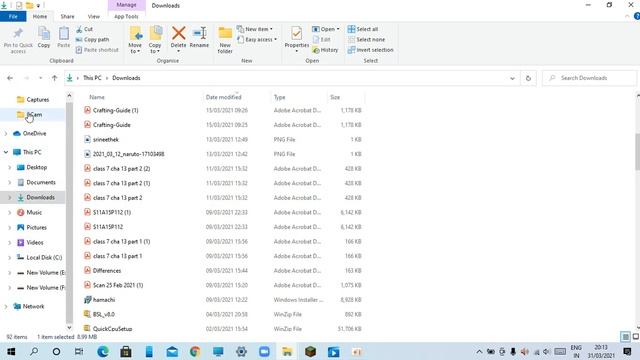640x360 pixels.
Task: Expand the Network tree node
Action: pyautogui.click(x=6, y=306)
